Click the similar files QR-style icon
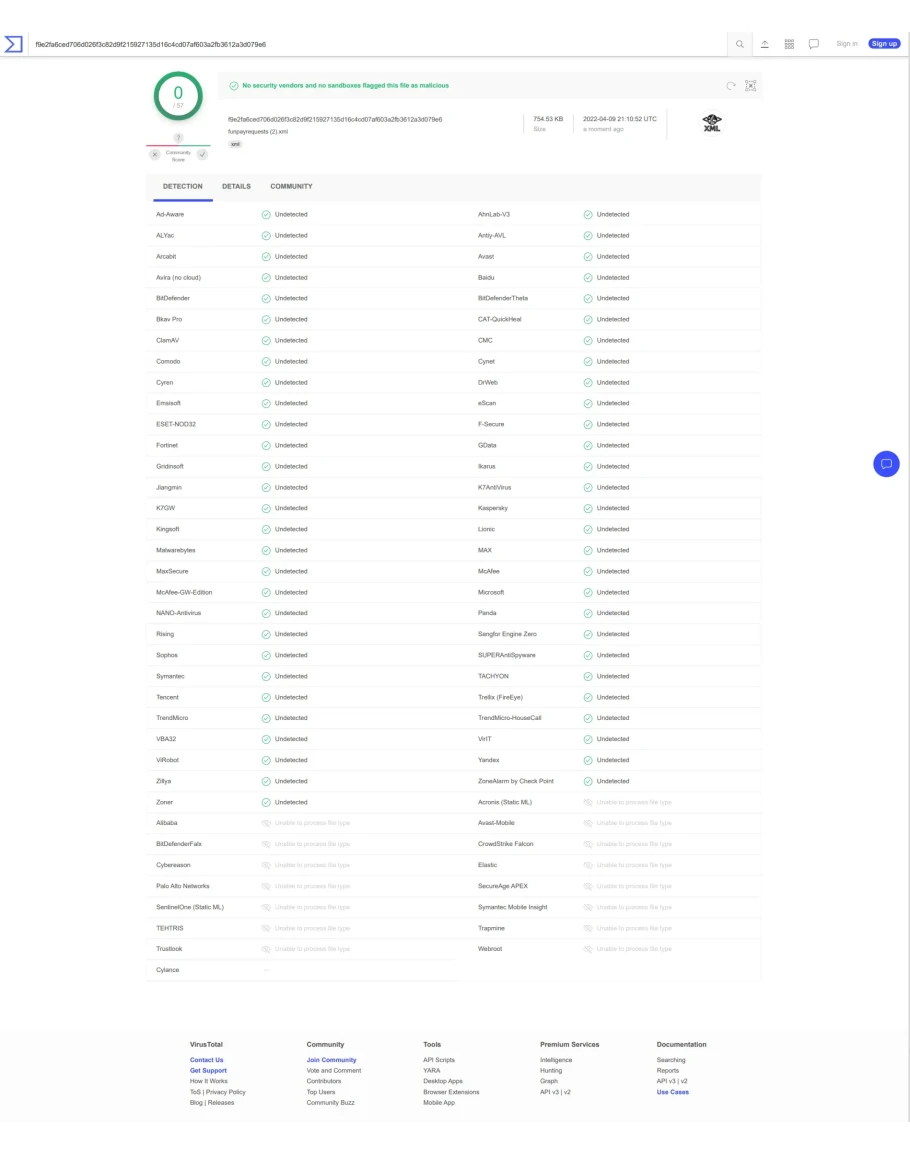910x1155 pixels. (x=751, y=86)
